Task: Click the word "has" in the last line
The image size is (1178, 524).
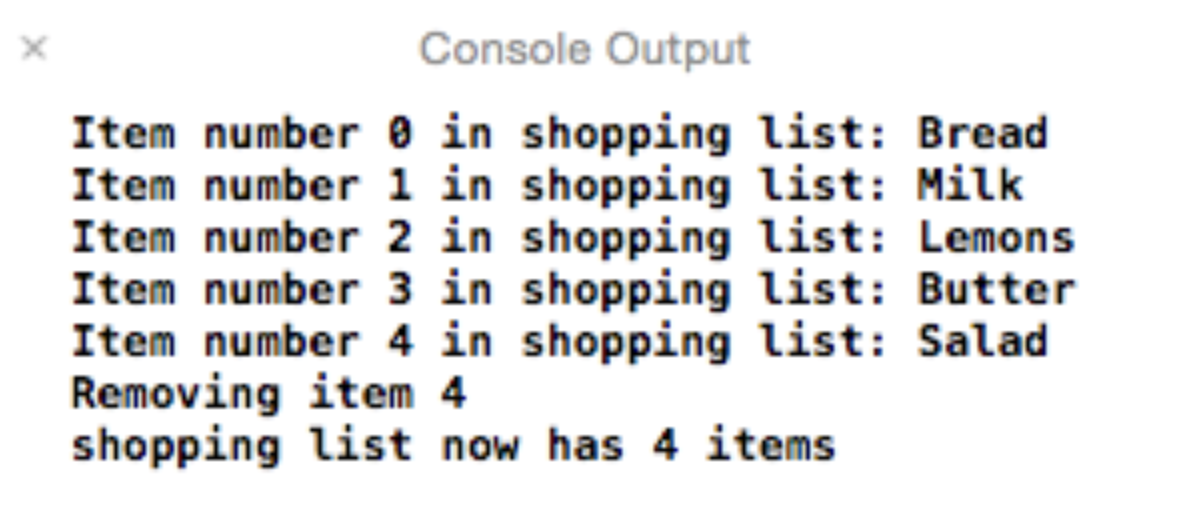Action: [x=586, y=445]
